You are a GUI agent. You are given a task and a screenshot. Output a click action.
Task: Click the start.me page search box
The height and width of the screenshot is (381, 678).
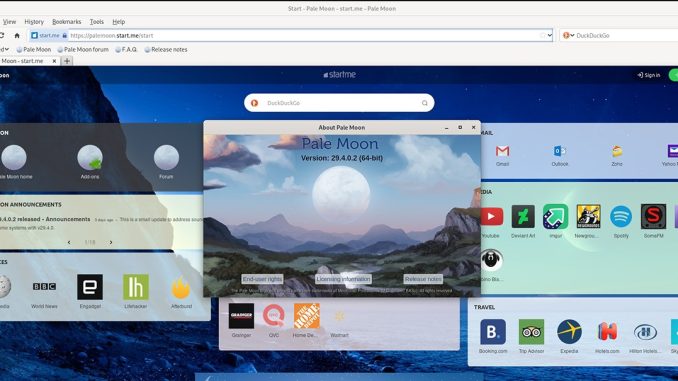[339, 103]
